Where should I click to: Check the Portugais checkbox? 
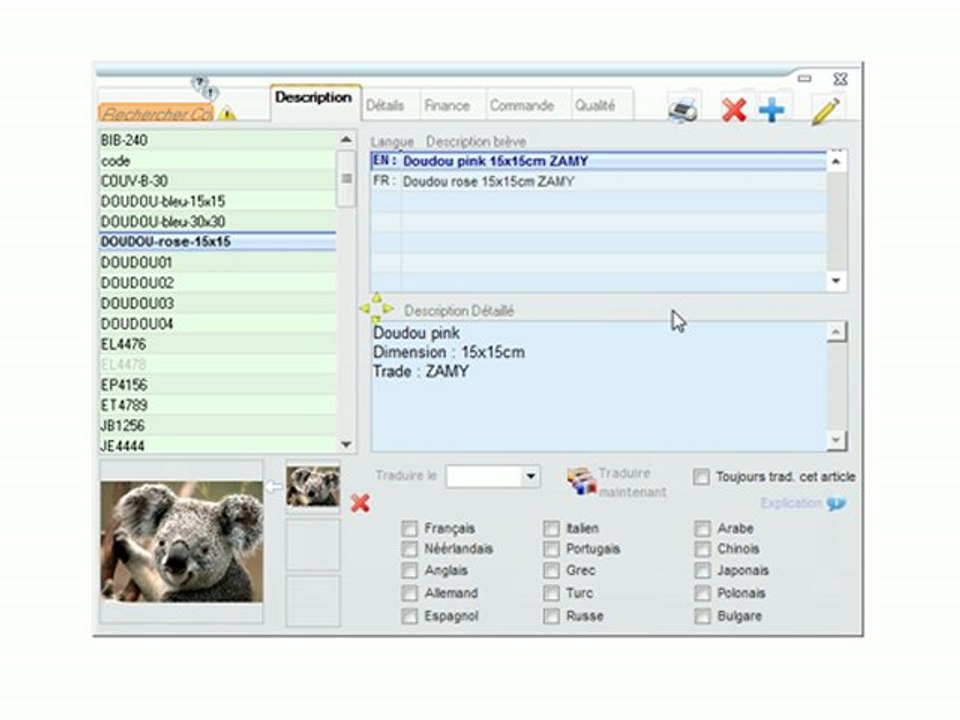click(x=552, y=549)
